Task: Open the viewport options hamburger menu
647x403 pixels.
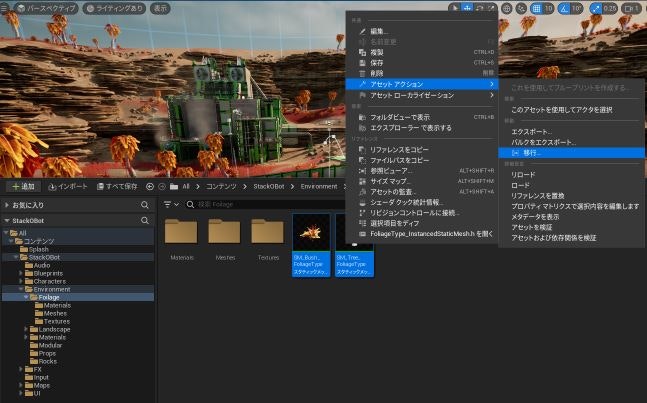Action: [x=5, y=8]
